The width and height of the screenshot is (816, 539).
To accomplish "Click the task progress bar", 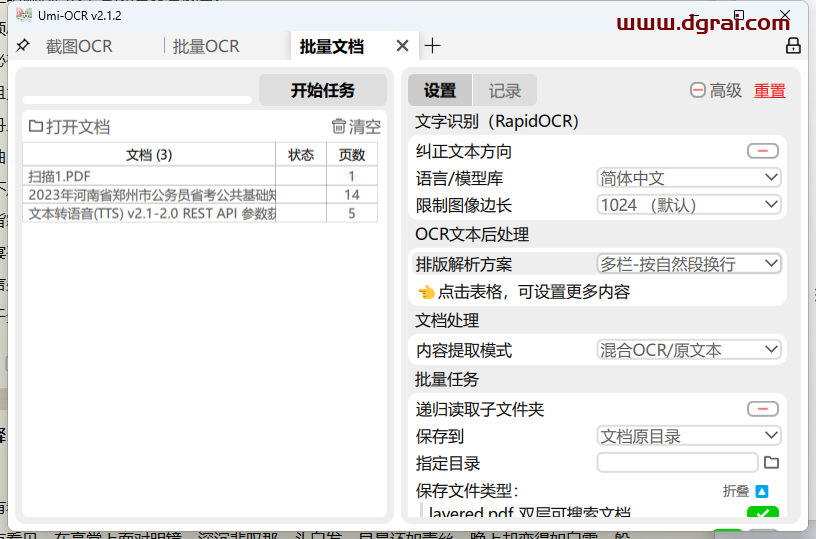I will coord(137,99).
